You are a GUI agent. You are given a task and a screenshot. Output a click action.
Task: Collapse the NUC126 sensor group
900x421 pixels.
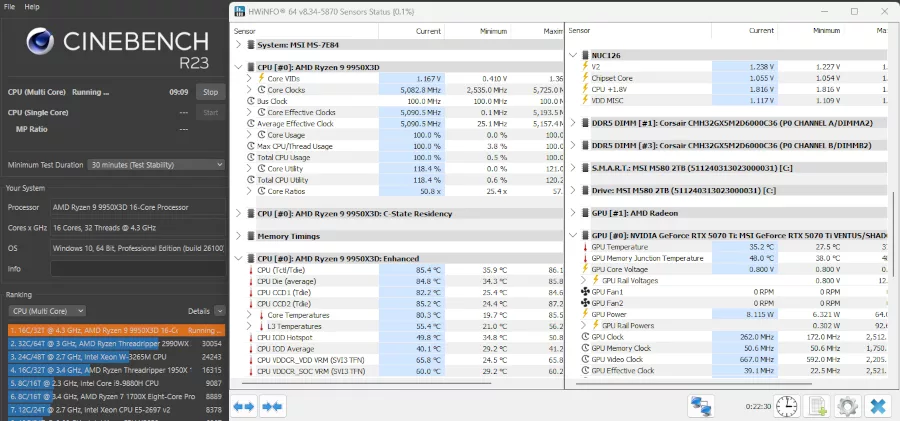click(x=573, y=55)
